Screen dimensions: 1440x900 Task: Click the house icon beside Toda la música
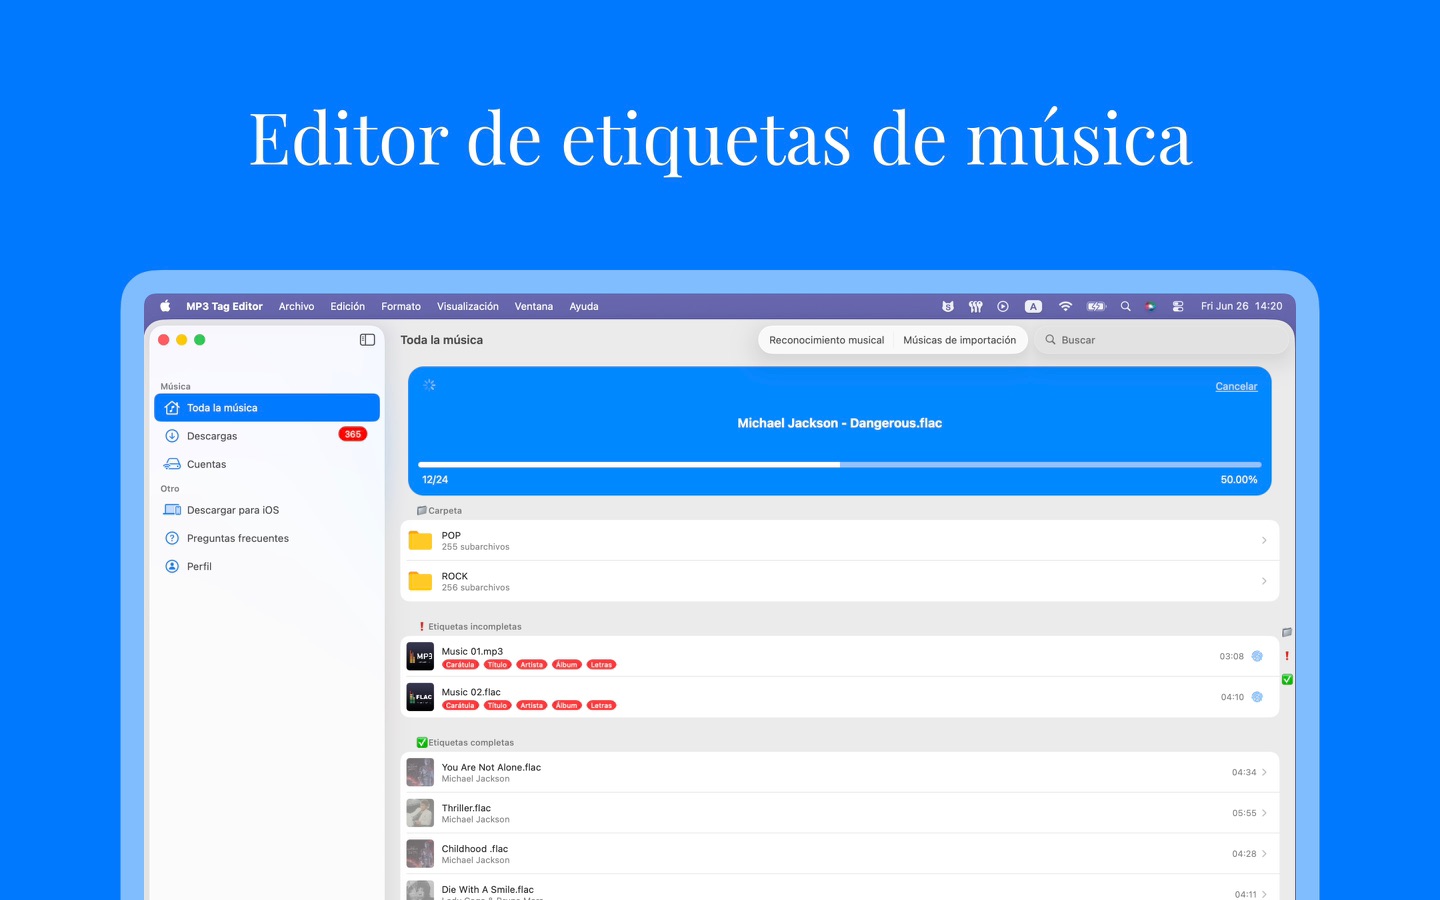point(172,408)
